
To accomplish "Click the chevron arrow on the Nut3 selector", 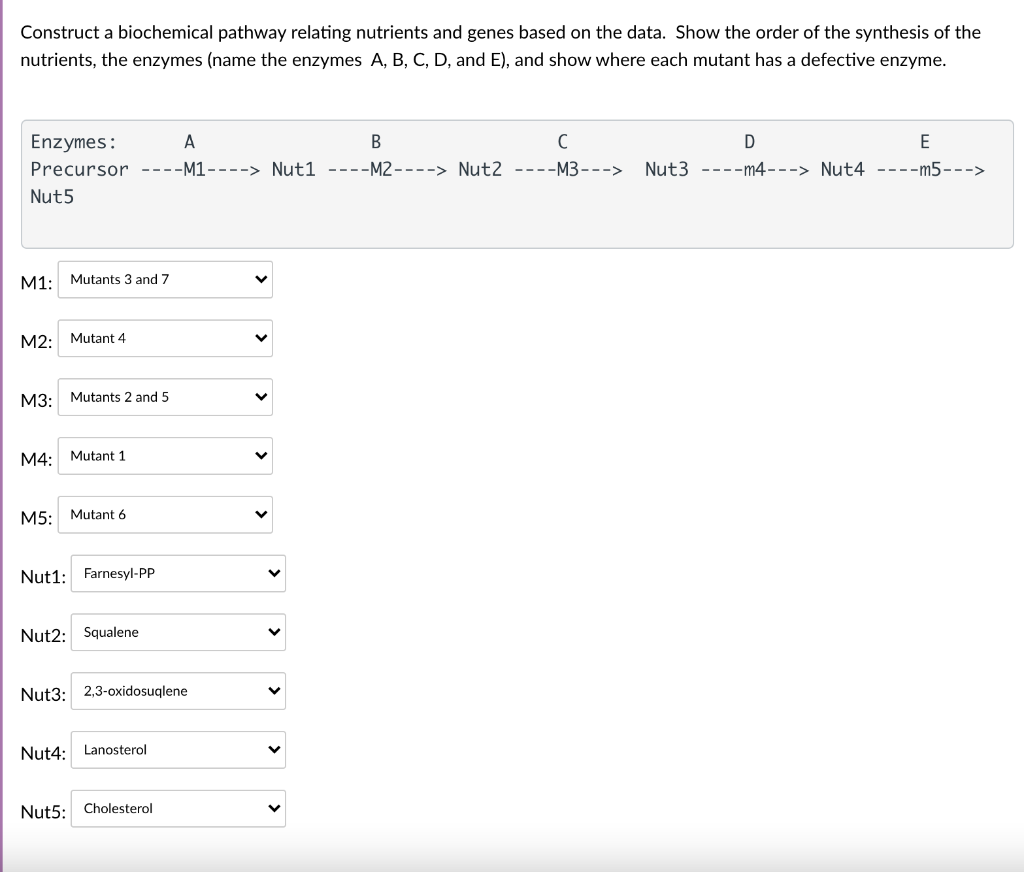I will pos(272,691).
